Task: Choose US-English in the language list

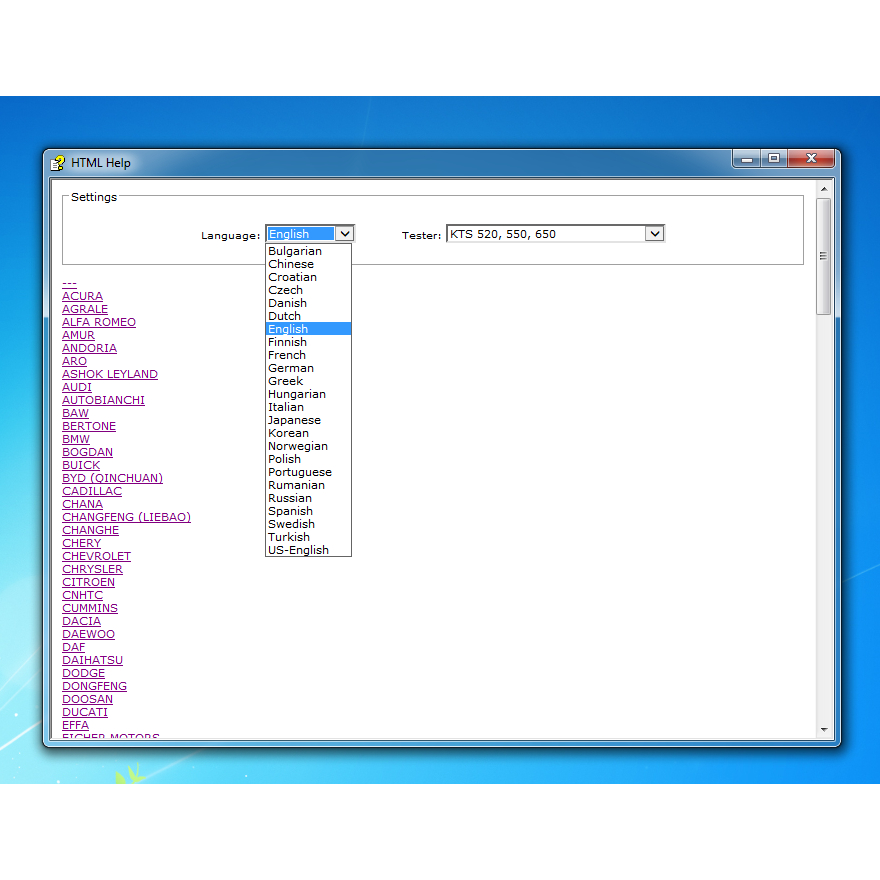Action: tap(308, 550)
